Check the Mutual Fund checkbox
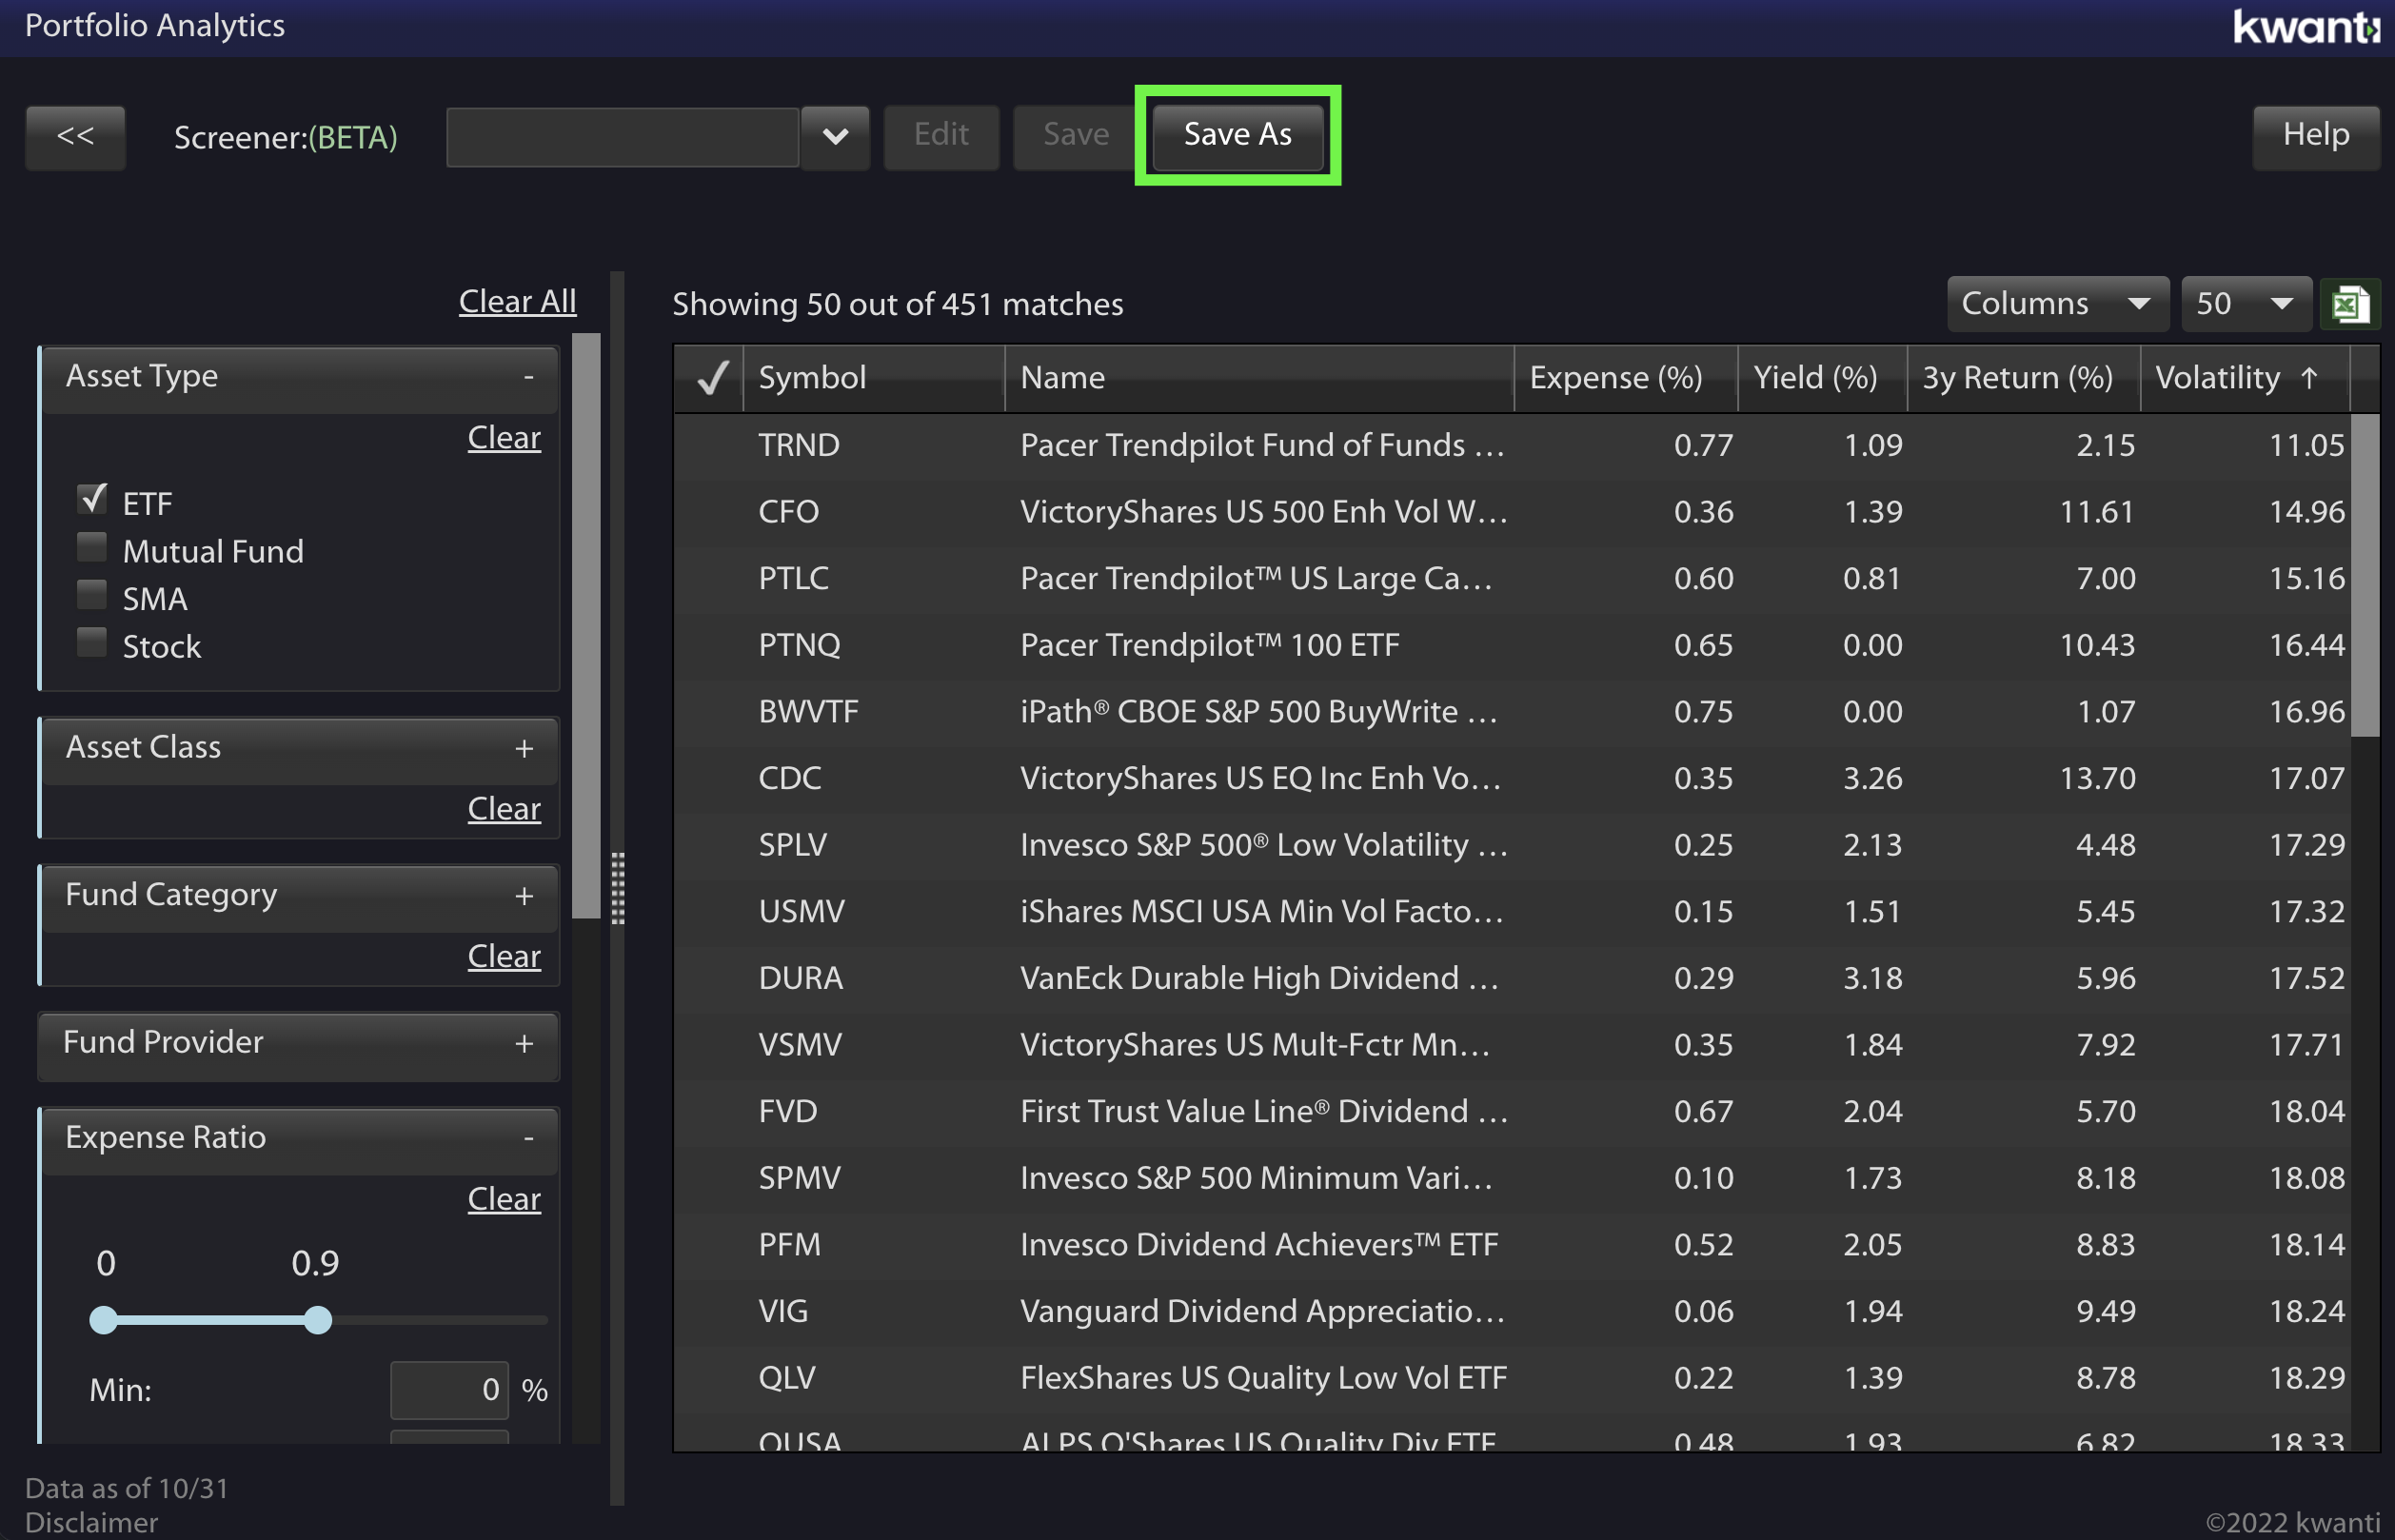This screenshot has width=2395, height=1540. 92,547
